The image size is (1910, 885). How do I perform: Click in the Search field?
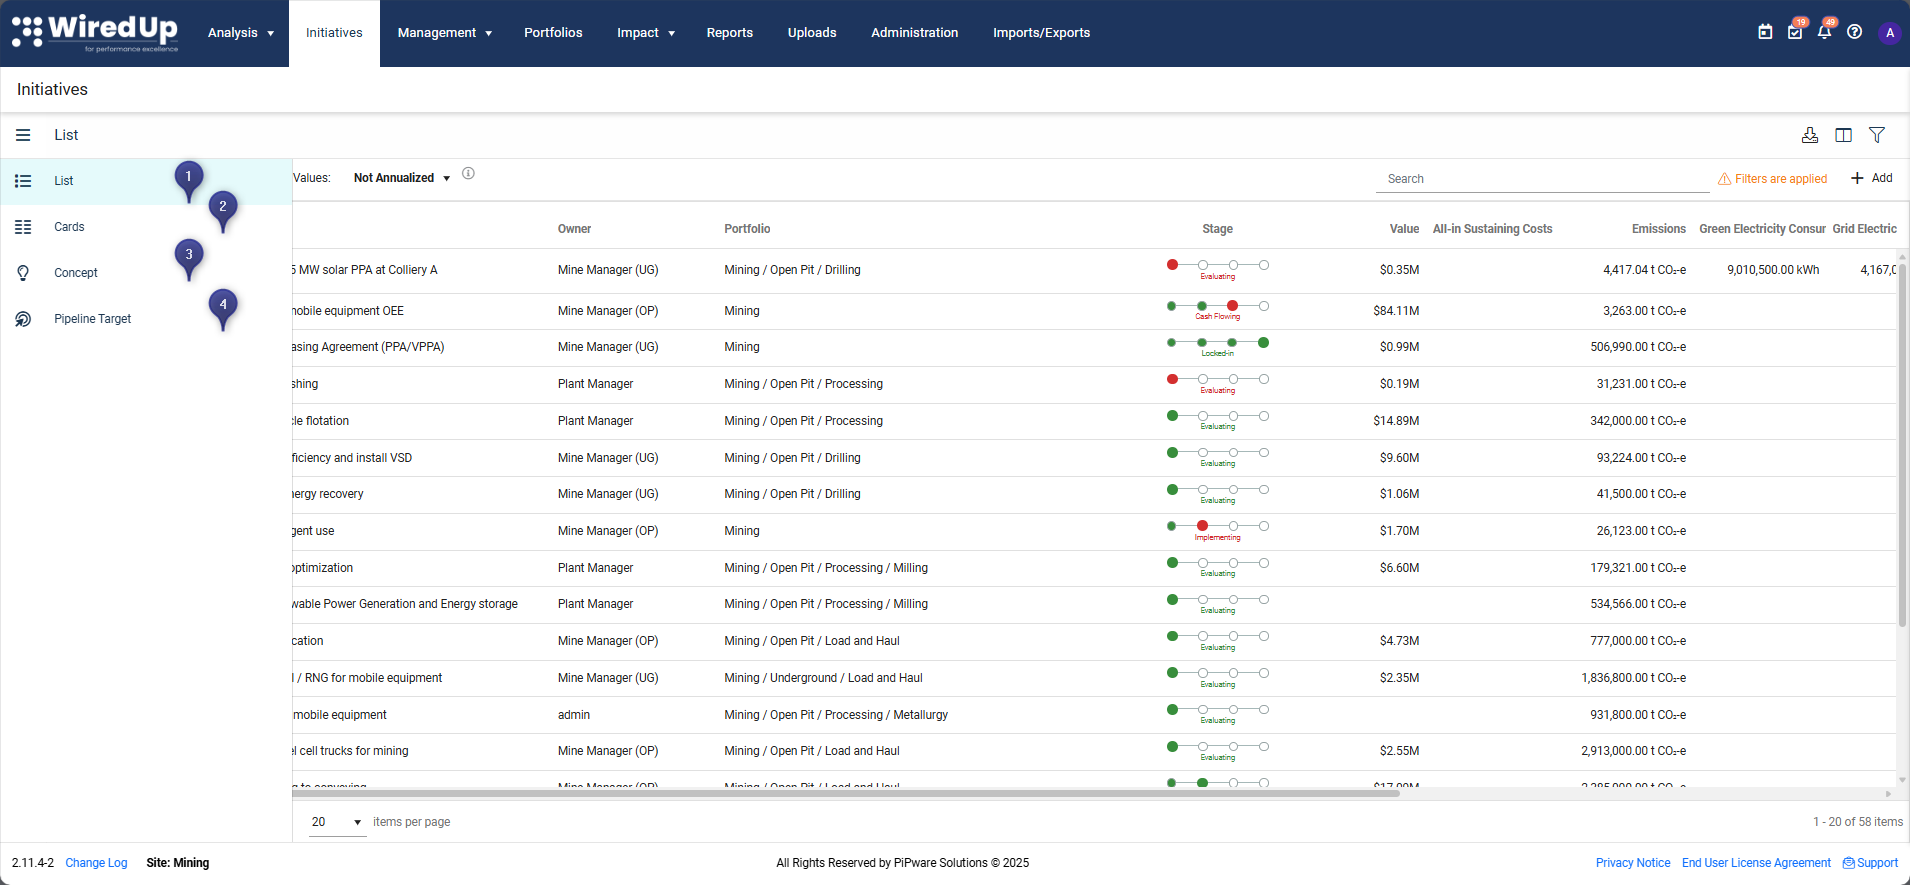tap(1542, 179)
